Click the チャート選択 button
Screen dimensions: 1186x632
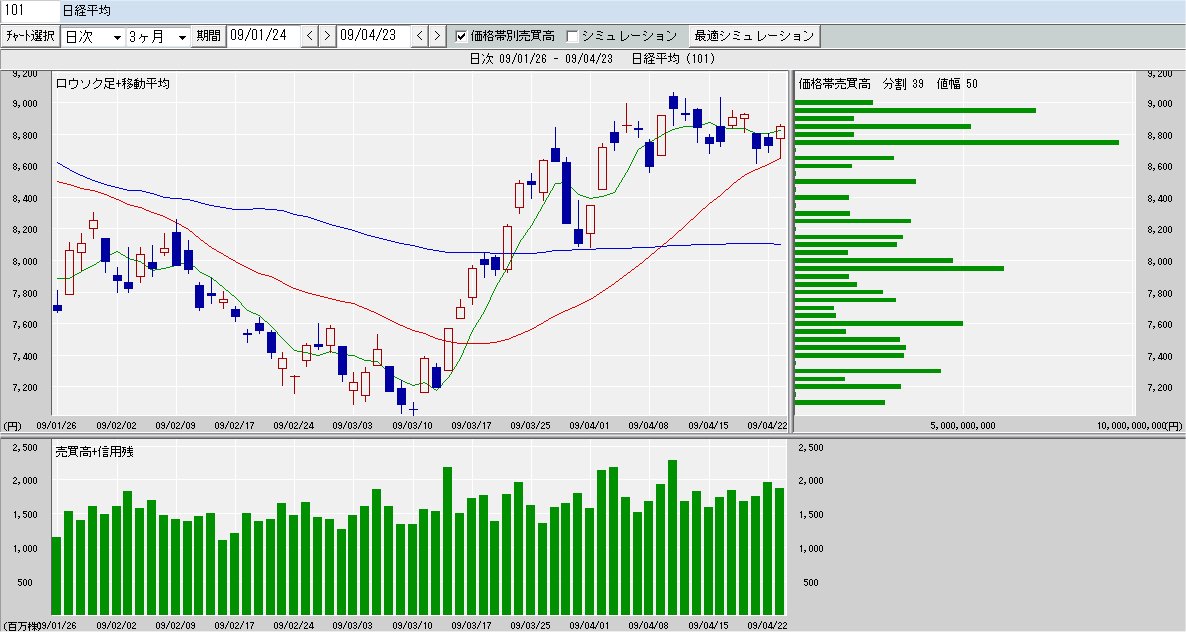30,36
